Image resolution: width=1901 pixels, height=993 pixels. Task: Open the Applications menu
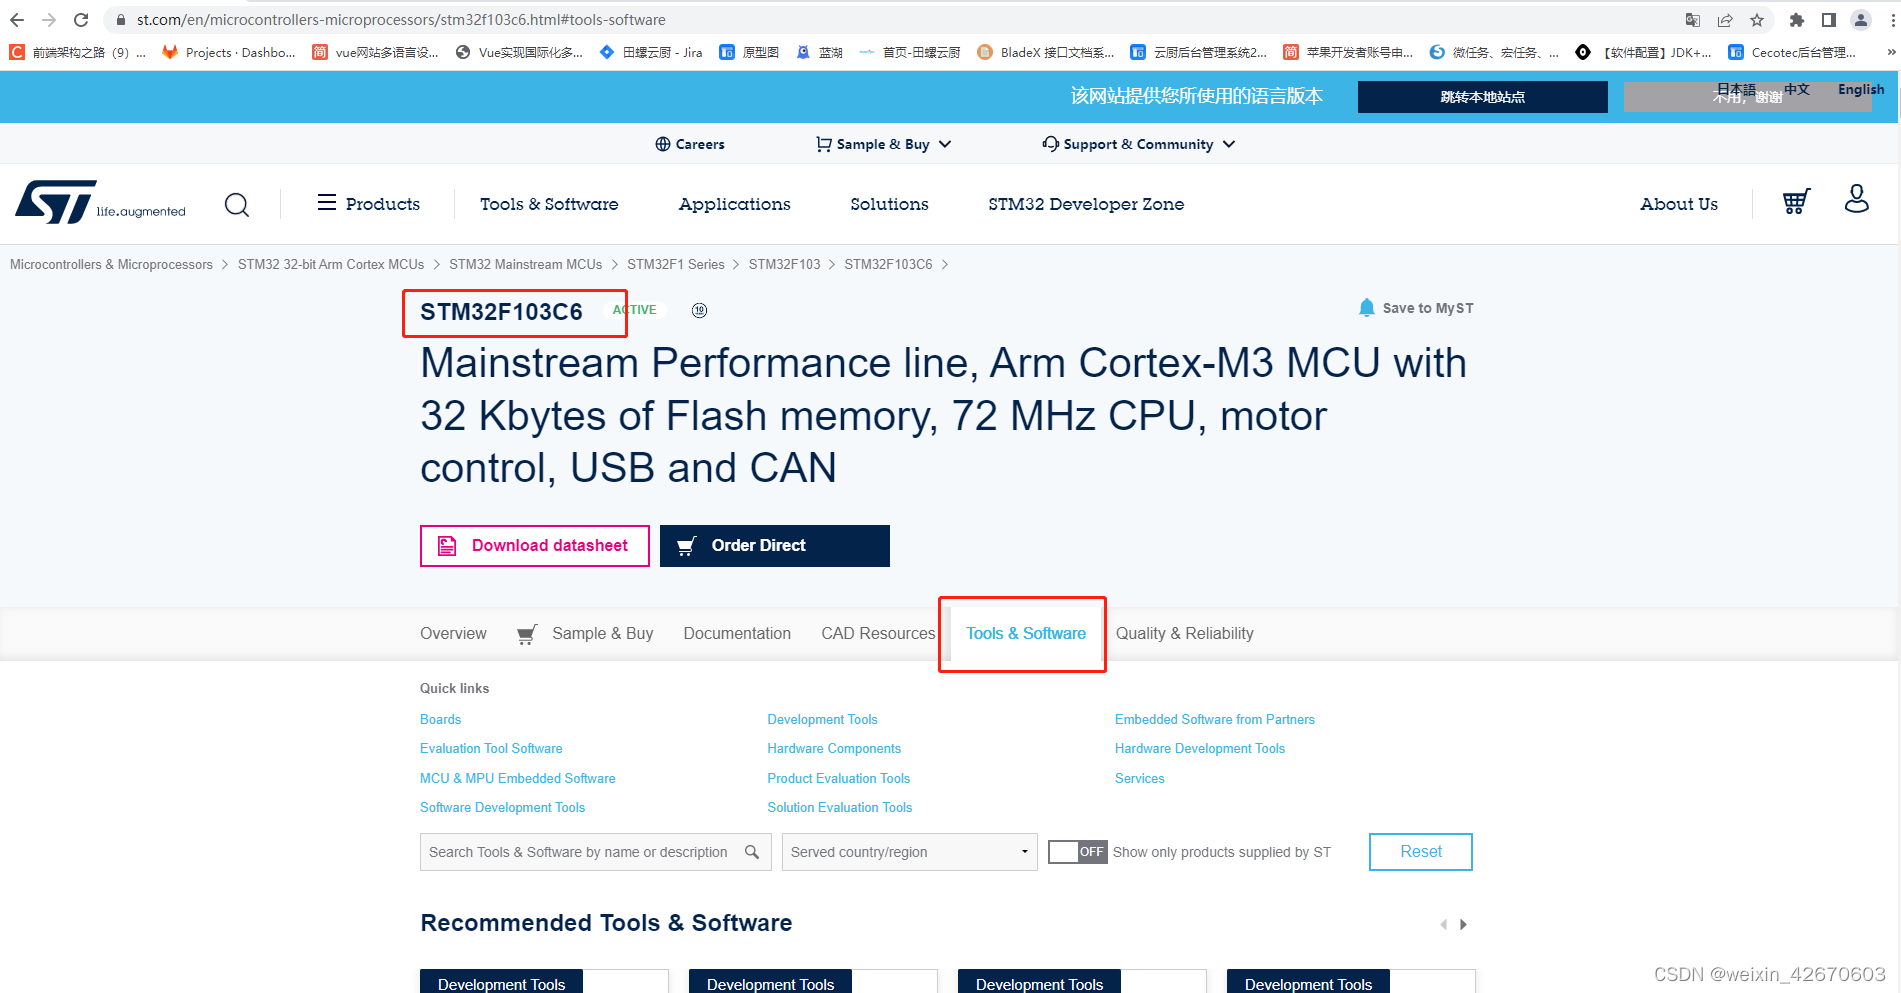734,204
